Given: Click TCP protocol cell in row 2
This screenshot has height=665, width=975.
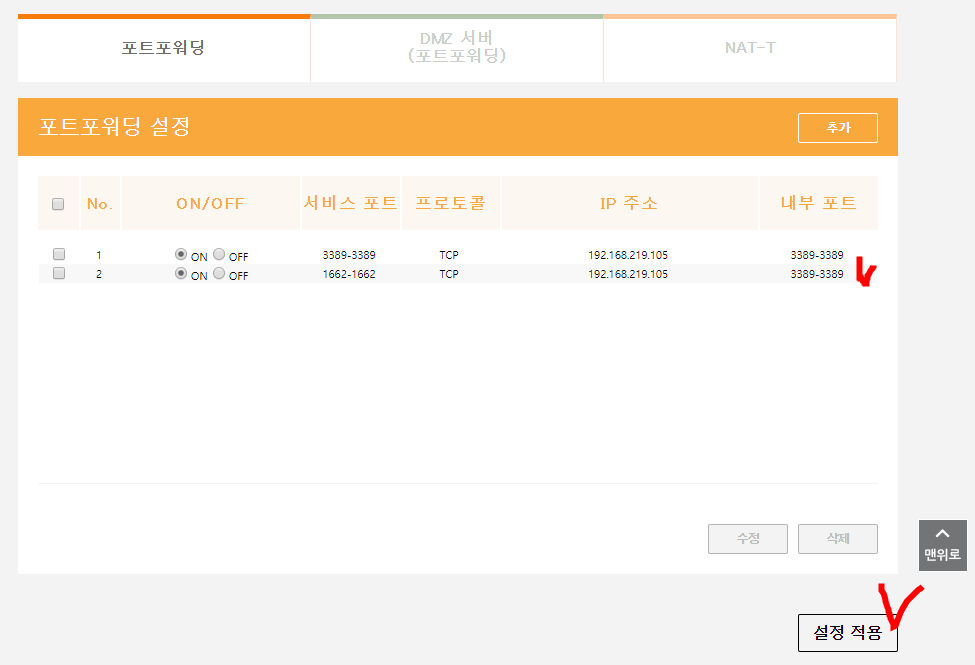Looking at the screenshot, I should click(x=449, y=274).
